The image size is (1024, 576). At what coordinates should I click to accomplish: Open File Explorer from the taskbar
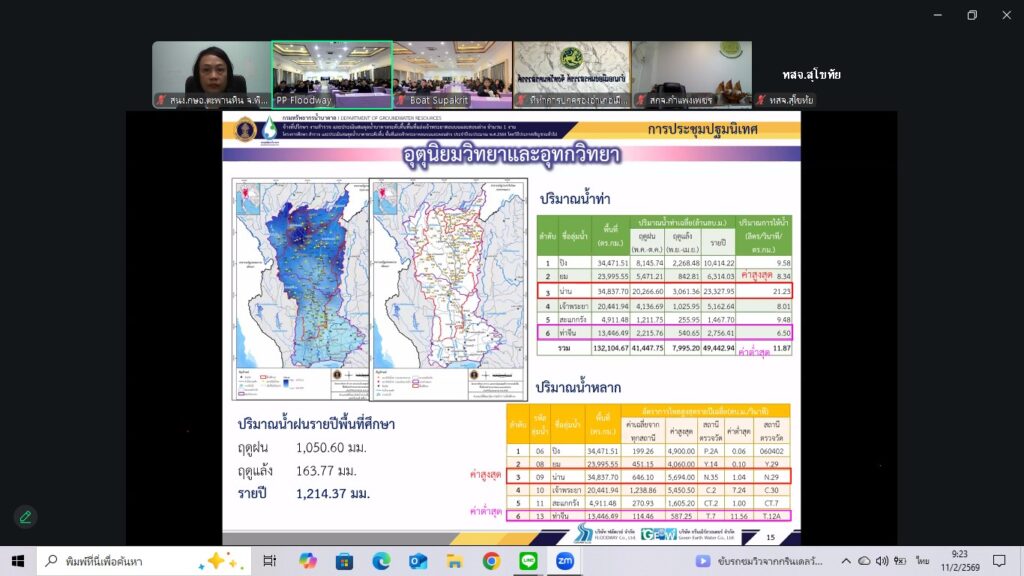click(454, 561)
